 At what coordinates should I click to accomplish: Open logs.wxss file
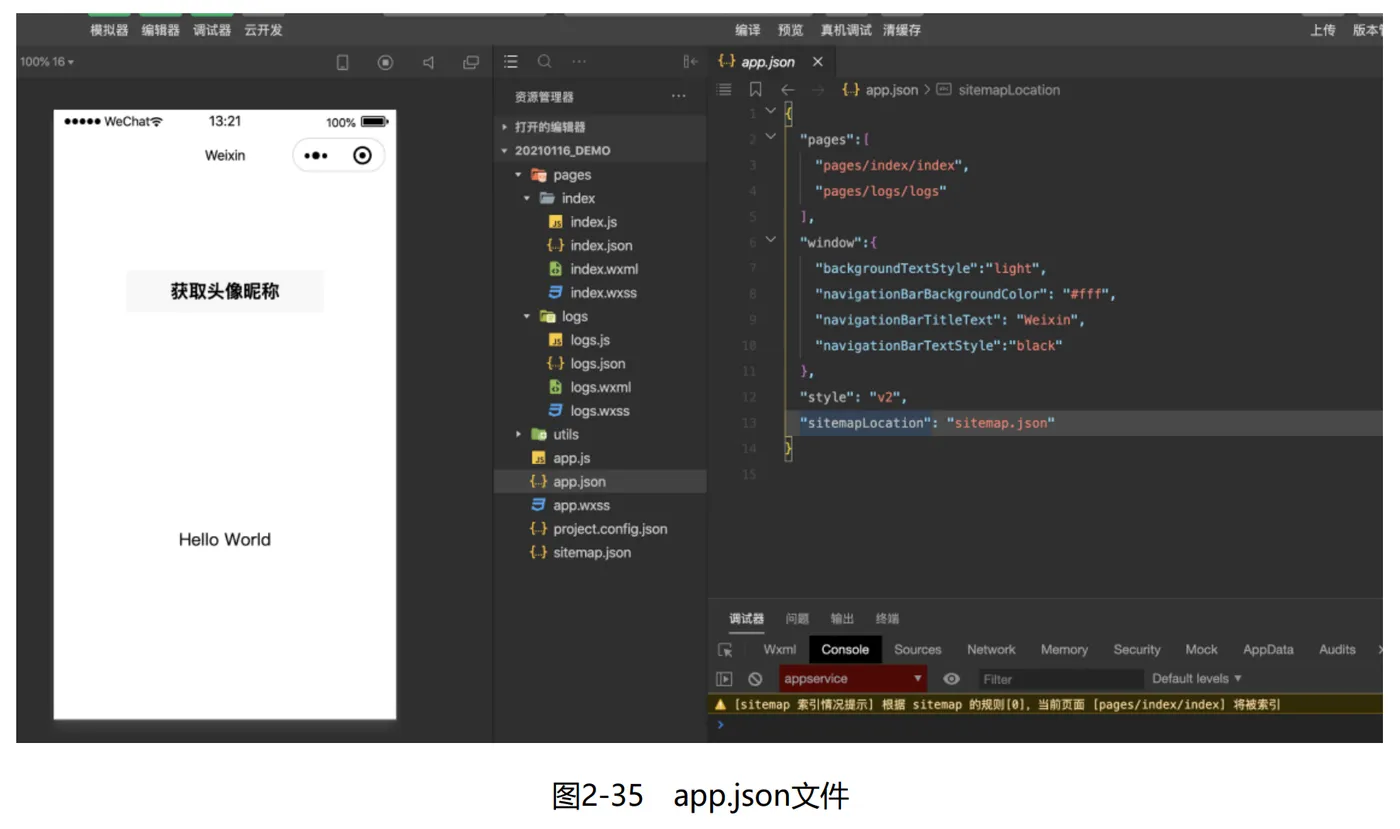click(600, 411)
